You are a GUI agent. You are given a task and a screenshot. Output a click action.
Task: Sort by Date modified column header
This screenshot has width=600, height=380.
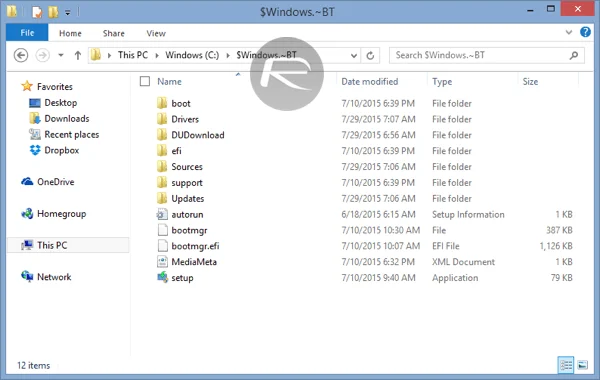point(370,82)
